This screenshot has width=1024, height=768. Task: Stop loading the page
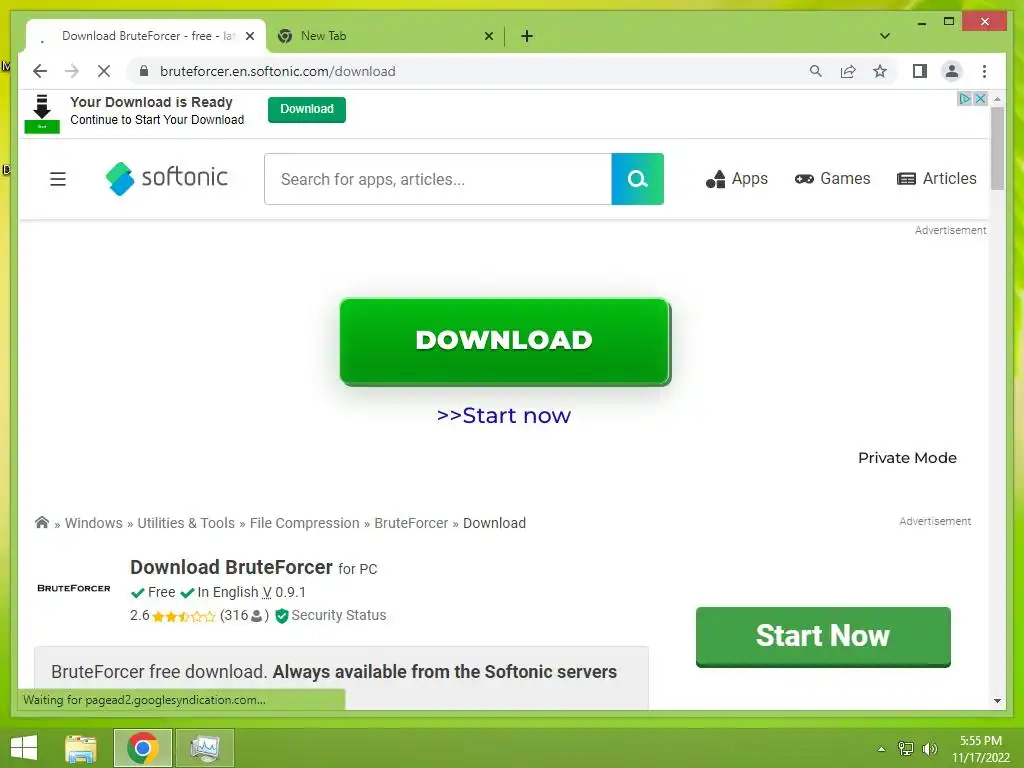pyautogui.click(x=104, y=71)
